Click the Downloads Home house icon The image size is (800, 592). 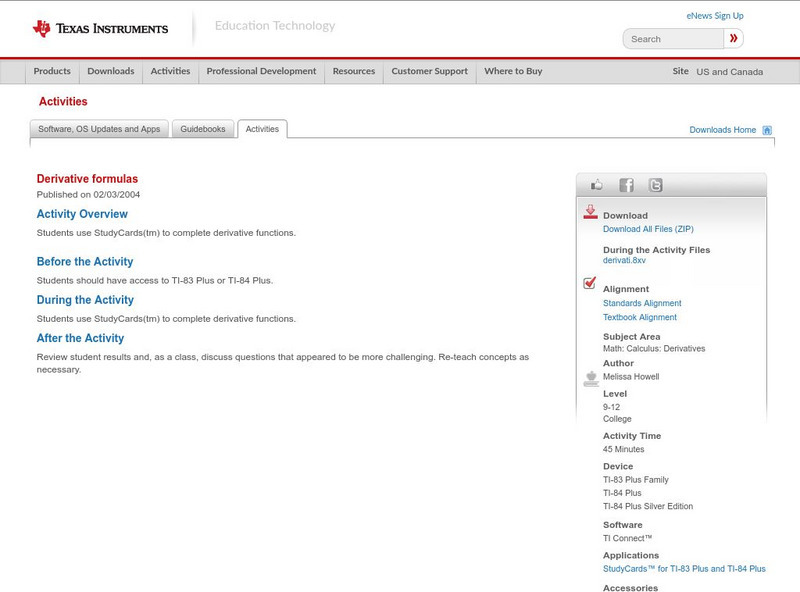pyautogui.click(x=766, y=129)
